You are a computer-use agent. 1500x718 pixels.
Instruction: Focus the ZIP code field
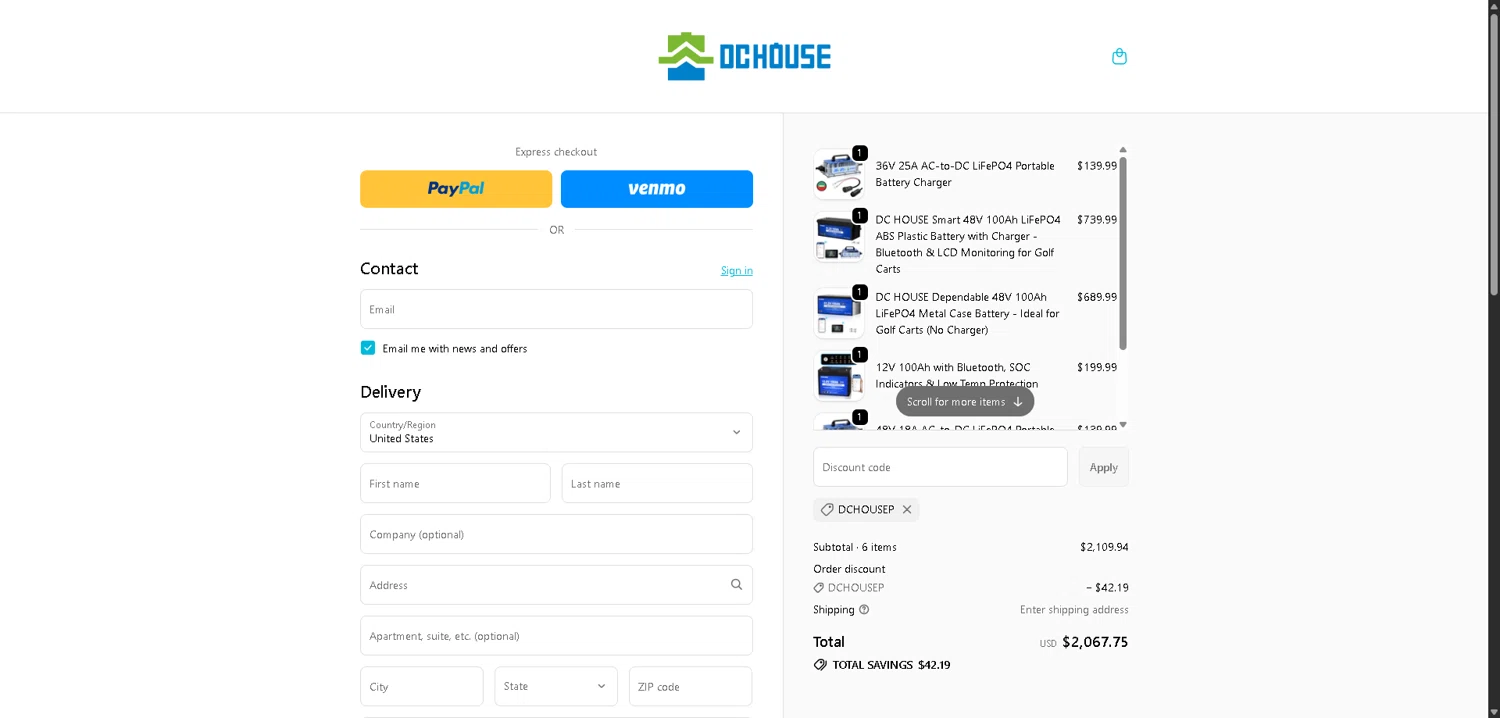(691, 686)
